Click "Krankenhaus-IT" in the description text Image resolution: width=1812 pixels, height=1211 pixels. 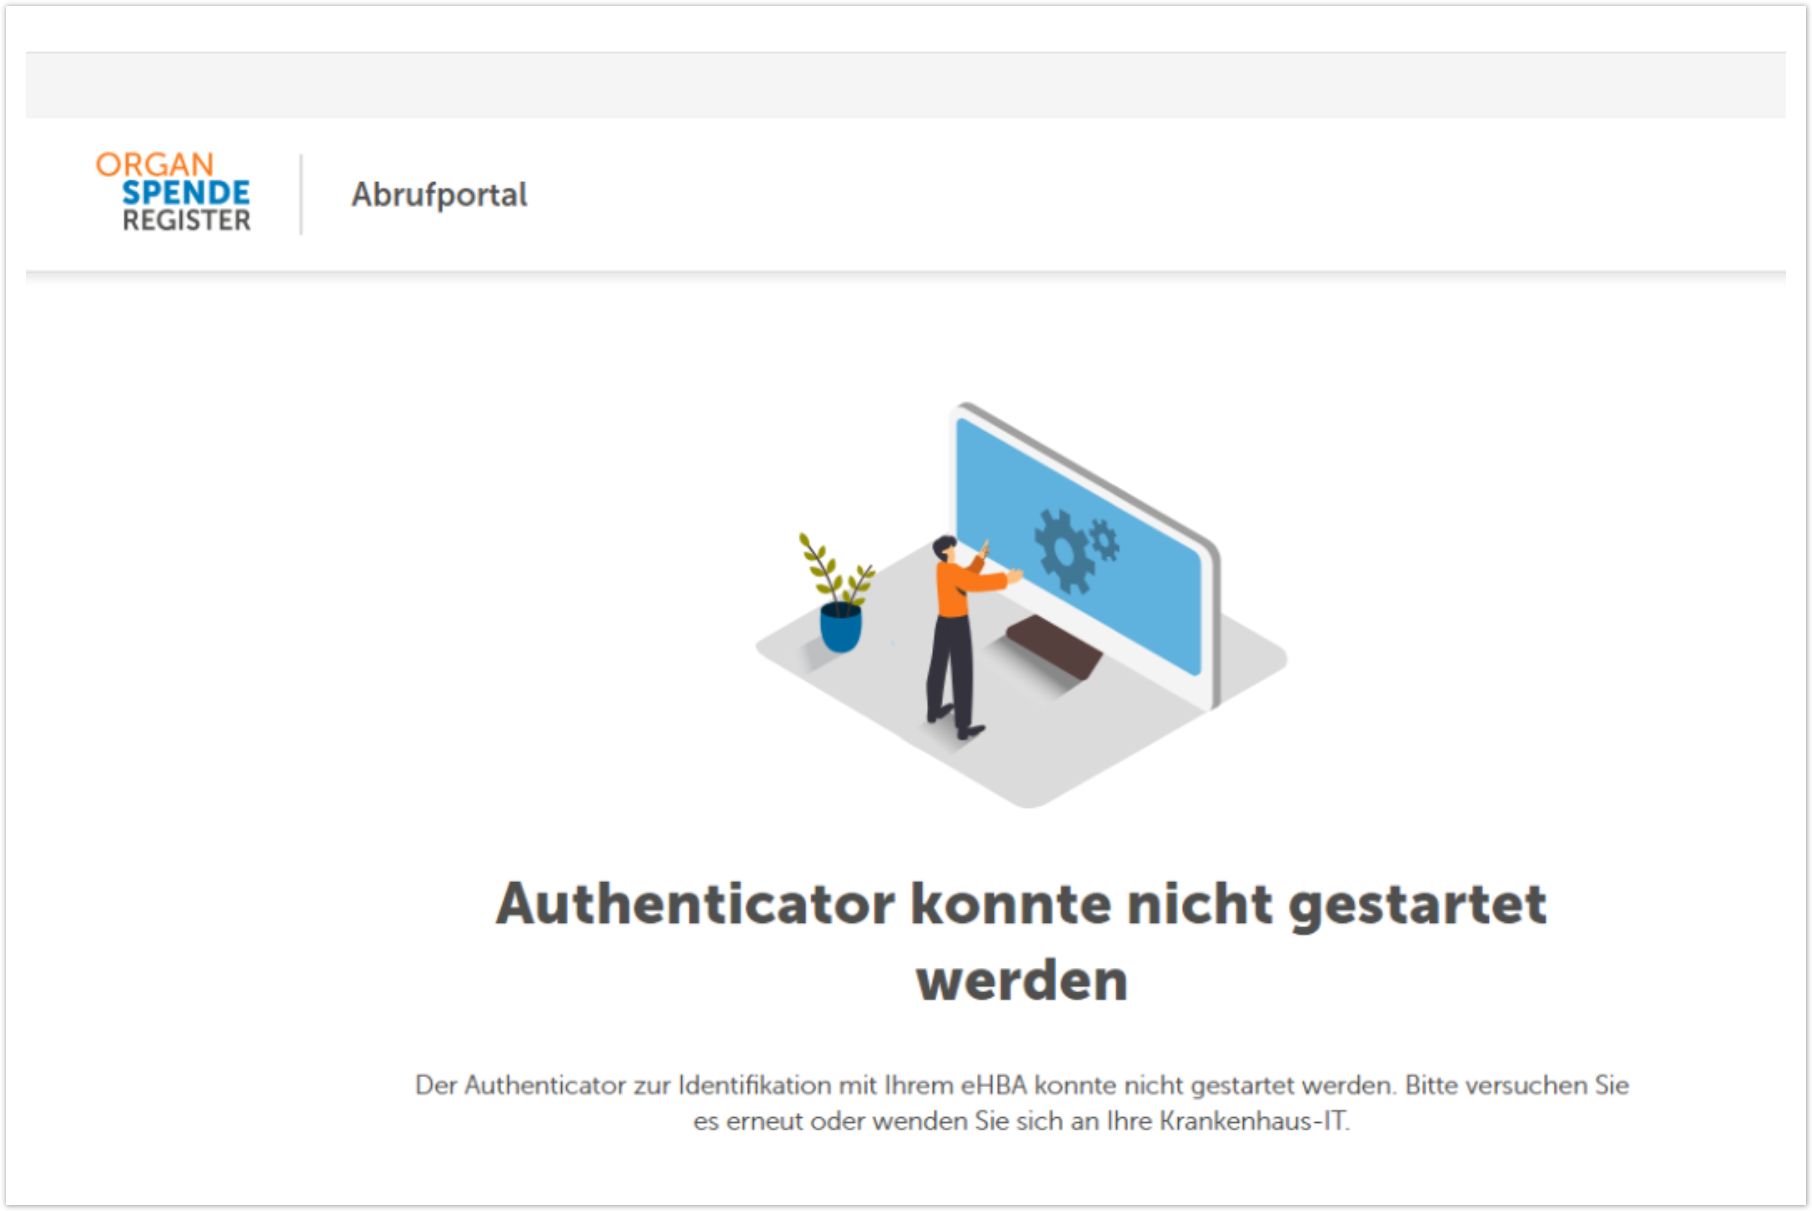pyautogui.click(x=1253, y=1121)
